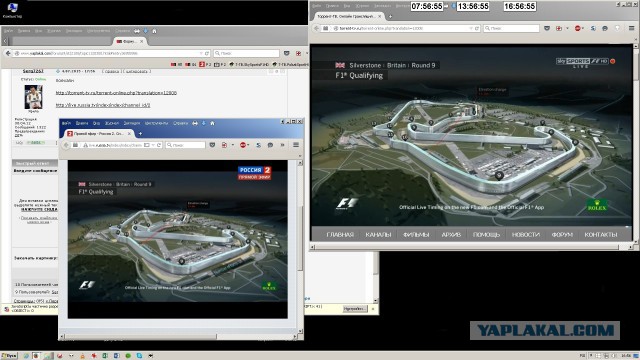Open the Р 2 bookmark with red icon
Viewport: 640px width, 360px height.
205,64
